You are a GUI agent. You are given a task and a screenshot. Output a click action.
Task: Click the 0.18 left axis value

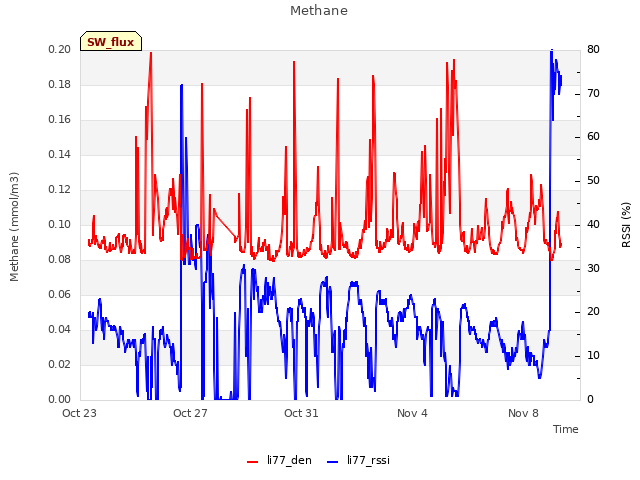60,85
